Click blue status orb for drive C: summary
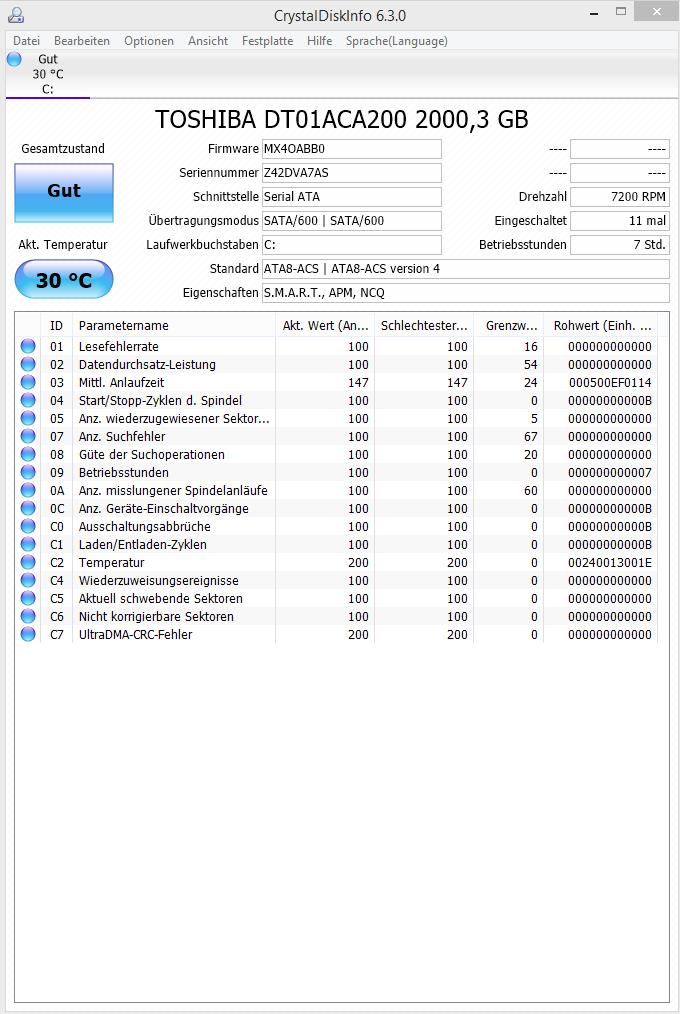The width and height of the screenshot is (680, 1014). (14, 59)
